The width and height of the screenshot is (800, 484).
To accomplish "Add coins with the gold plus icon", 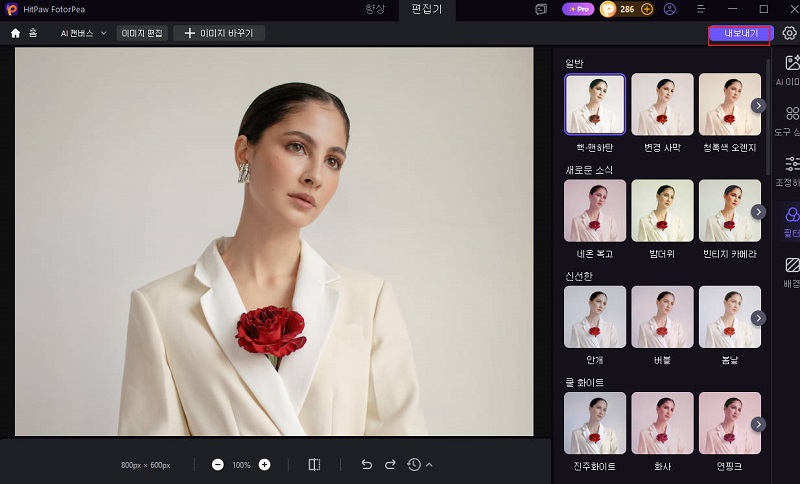I will [646, 9].
